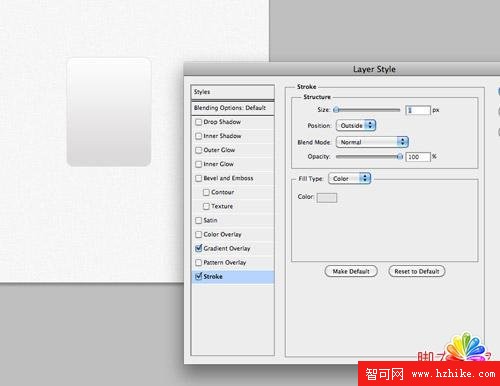Click the rounded rectangle shape on canvas
This screenshot has width=500, height=386.
click(109, 112)
